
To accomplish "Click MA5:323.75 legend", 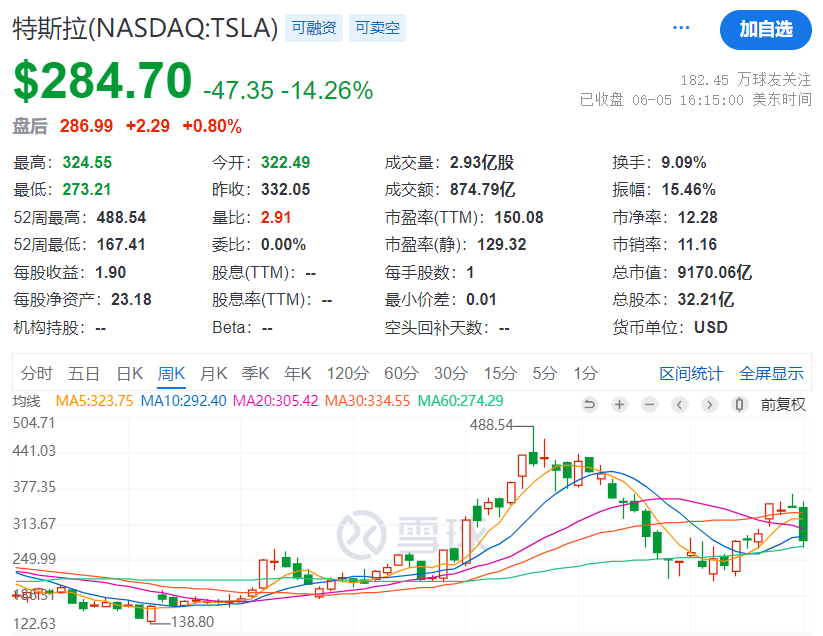I will tap(94, 401).
